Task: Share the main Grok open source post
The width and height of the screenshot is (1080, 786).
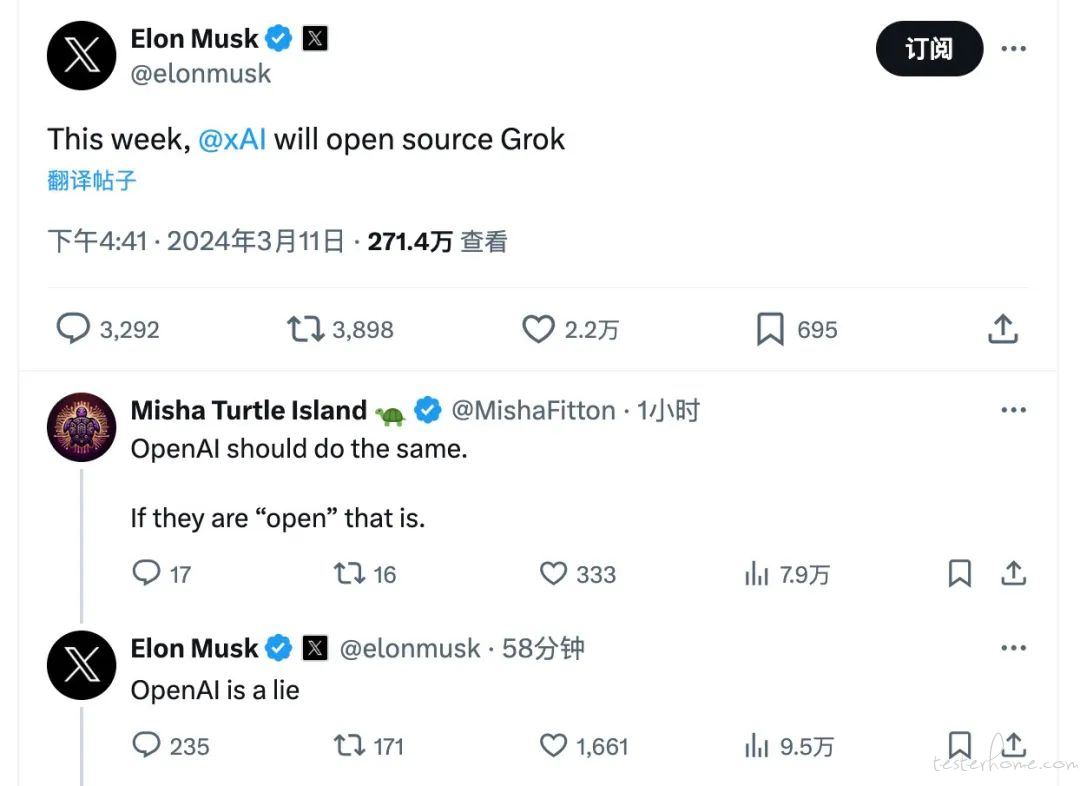Action: coord(1003,329)
